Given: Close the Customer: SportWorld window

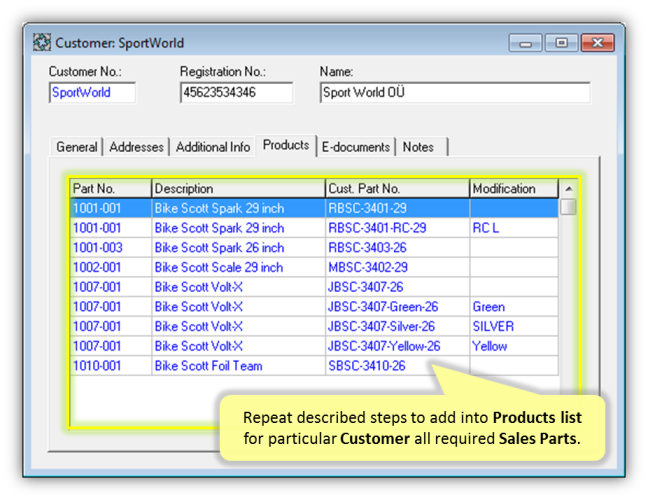Looking at the screenshot, I should pyautogui.click(x=597, y=43).
